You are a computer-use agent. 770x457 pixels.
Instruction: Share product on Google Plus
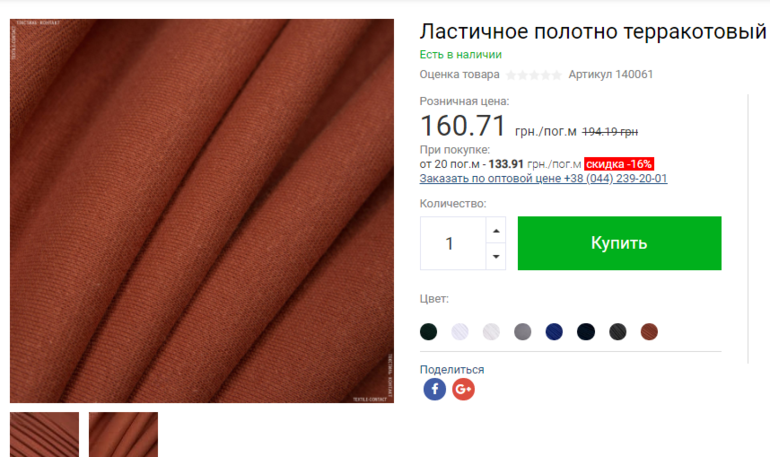coord(463,389)
